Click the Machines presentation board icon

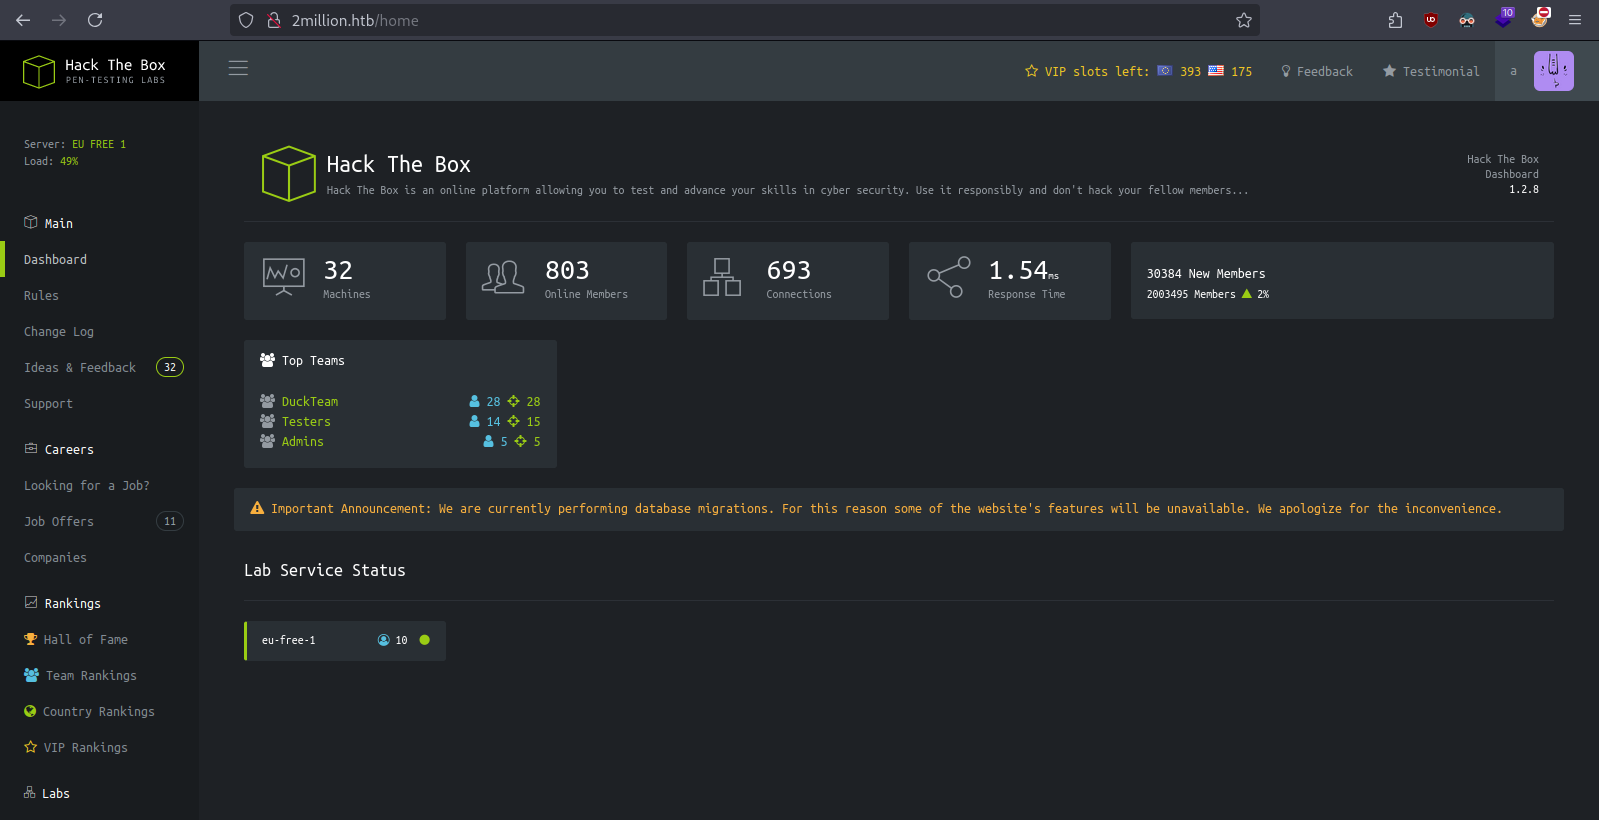pyautogui.click(x=284, y=277)
